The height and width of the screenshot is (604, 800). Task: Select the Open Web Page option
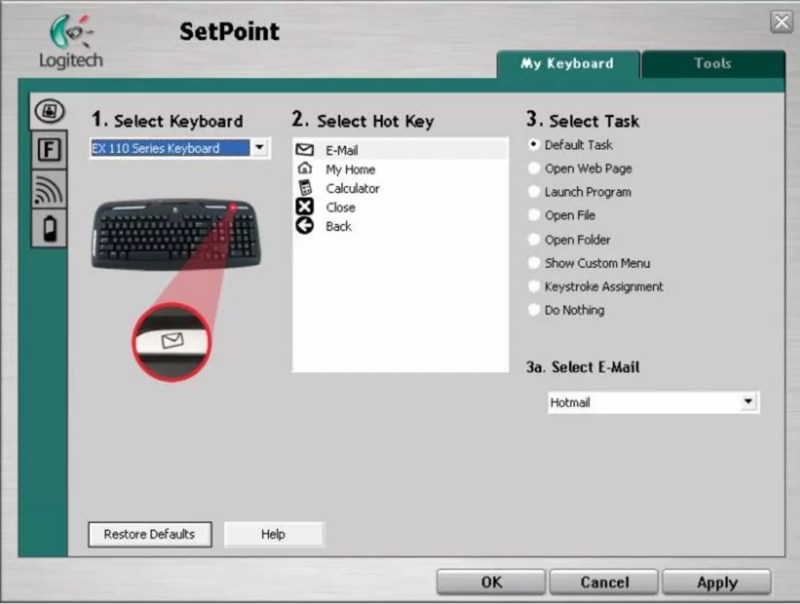[x=580, y=168]
